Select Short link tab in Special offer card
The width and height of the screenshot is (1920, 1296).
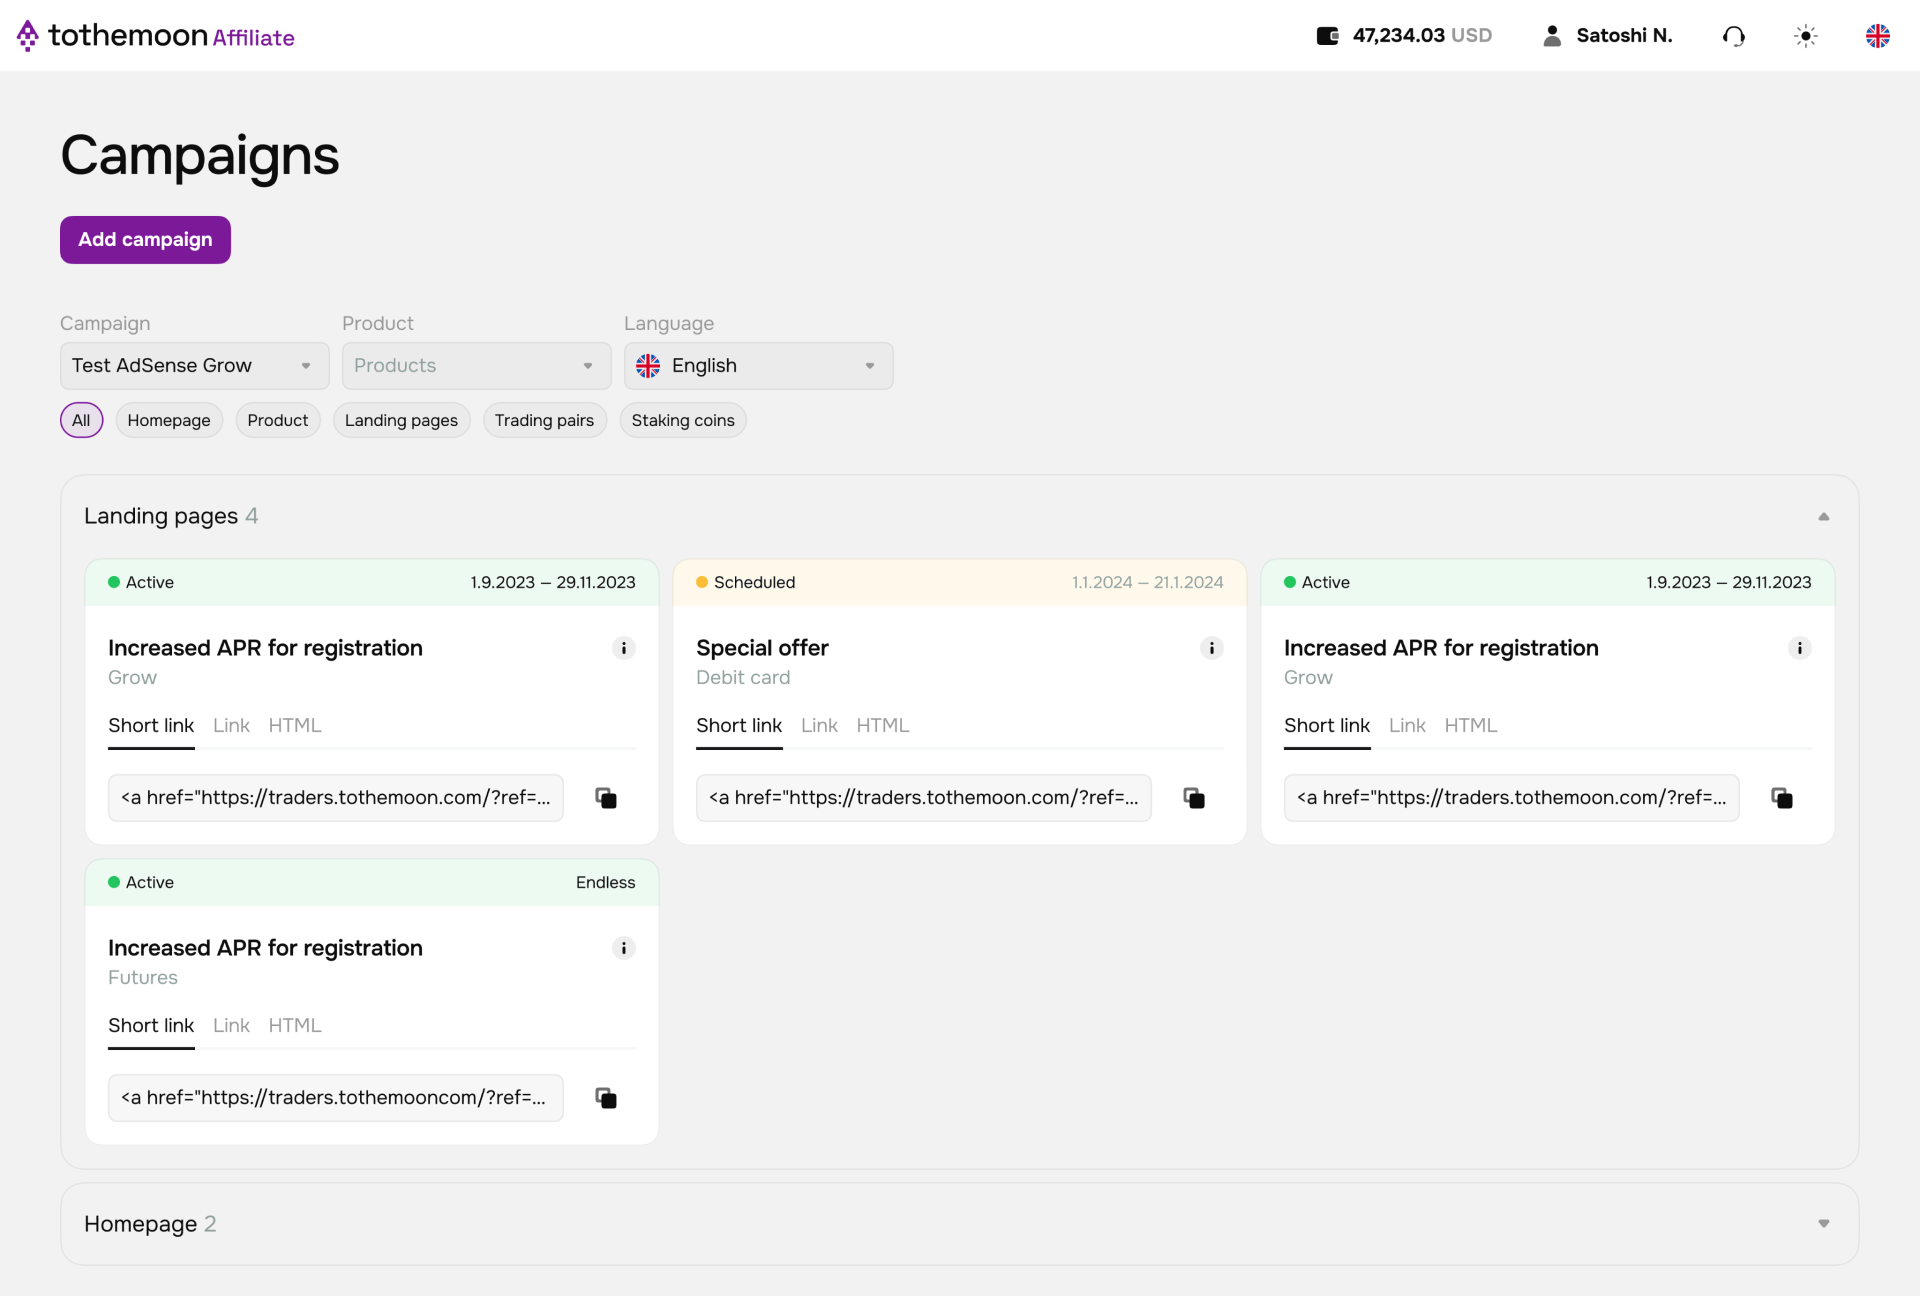(x=739, y=726)
